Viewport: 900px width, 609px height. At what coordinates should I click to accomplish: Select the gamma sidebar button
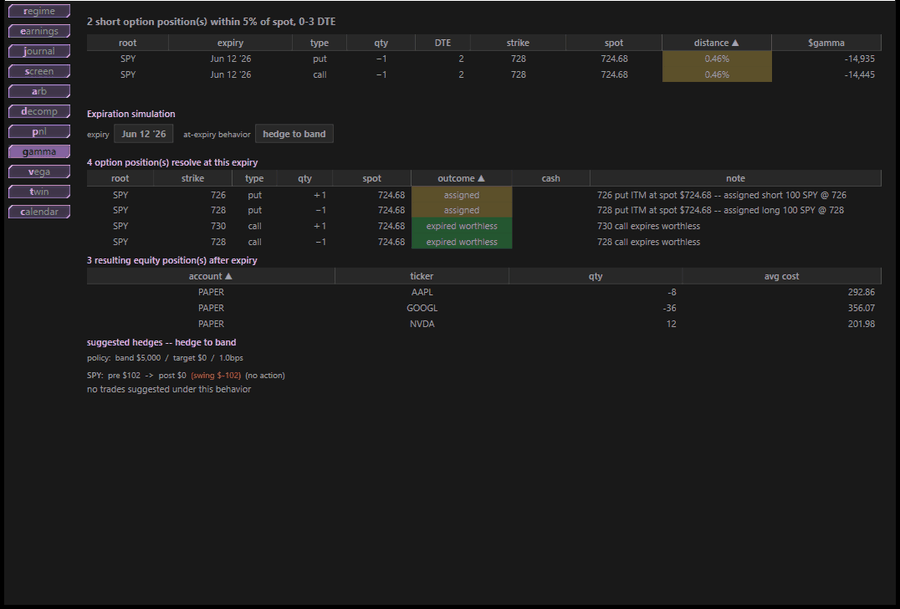point(39,152)
